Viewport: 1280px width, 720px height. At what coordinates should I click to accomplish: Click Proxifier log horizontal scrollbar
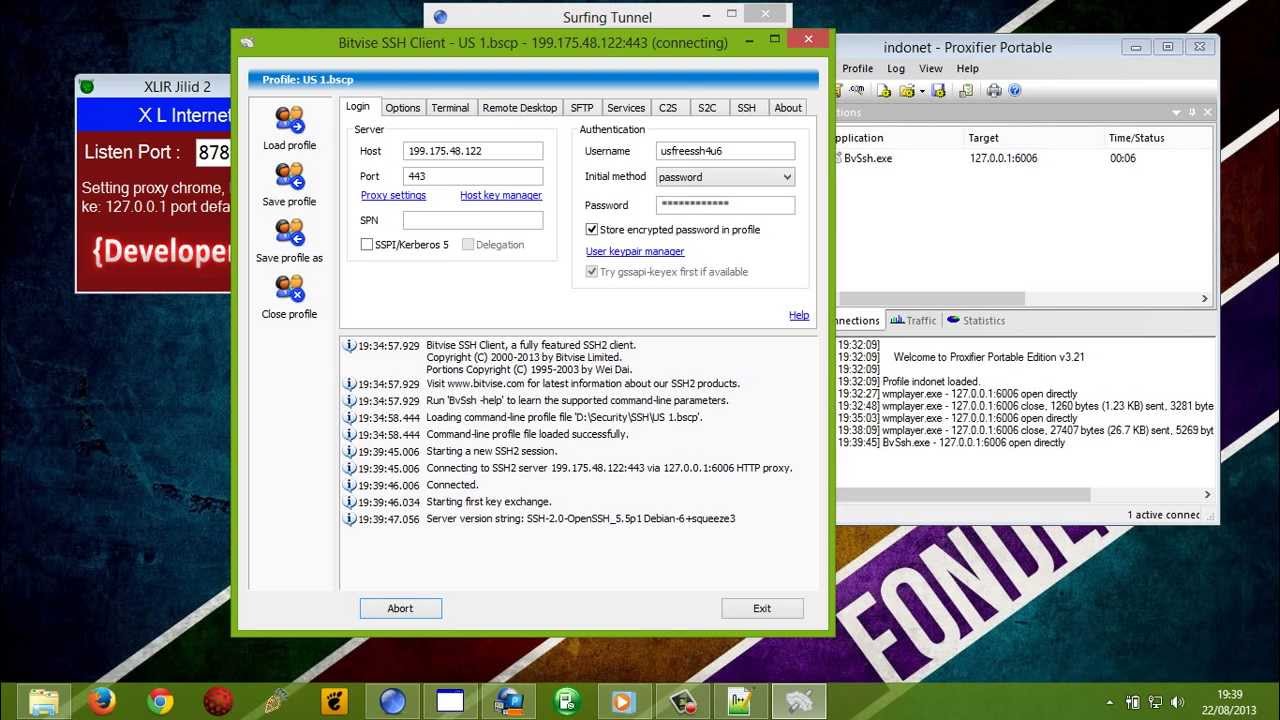(963, 494)
